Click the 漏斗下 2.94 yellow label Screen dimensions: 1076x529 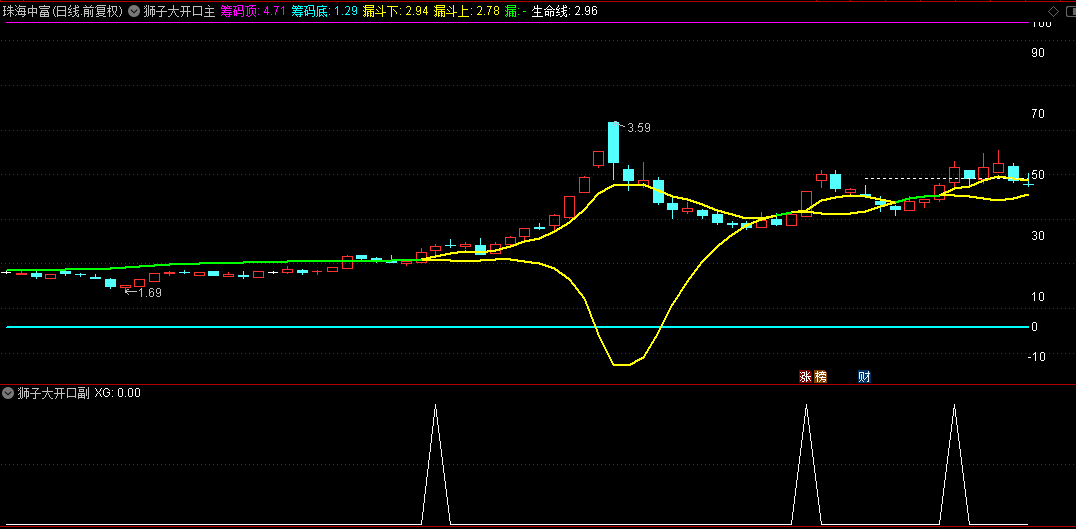(x=395, y=12)
